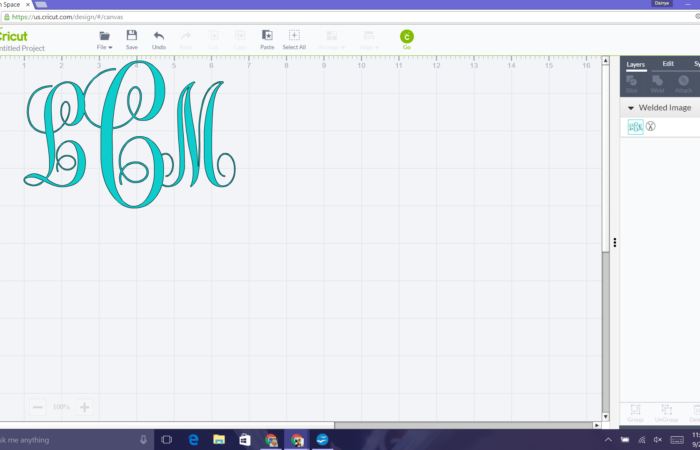Click the 100% zoom level text
700x450 pixels.
[61, 407]
